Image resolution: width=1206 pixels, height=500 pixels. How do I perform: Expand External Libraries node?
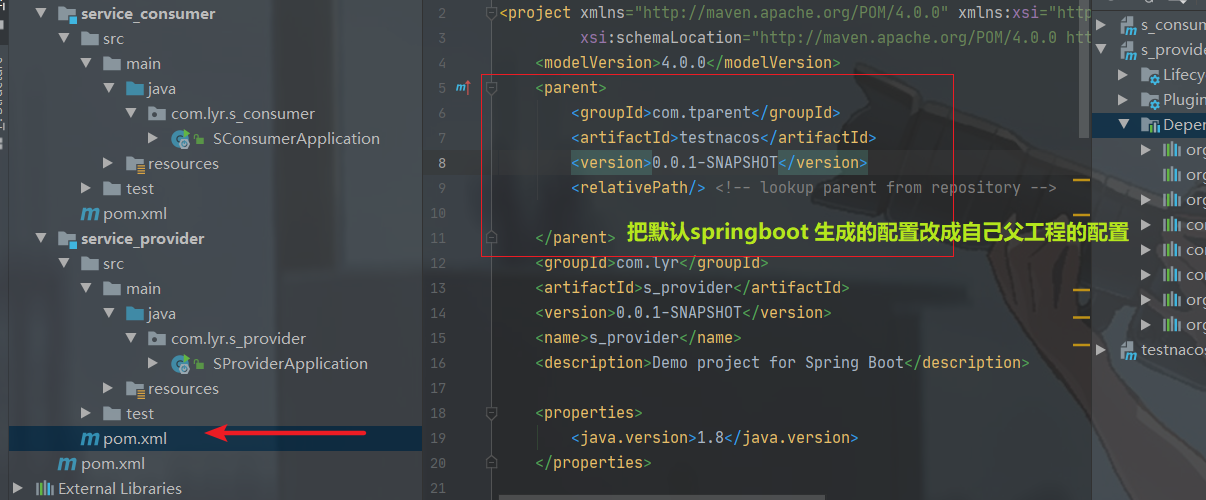20,489
